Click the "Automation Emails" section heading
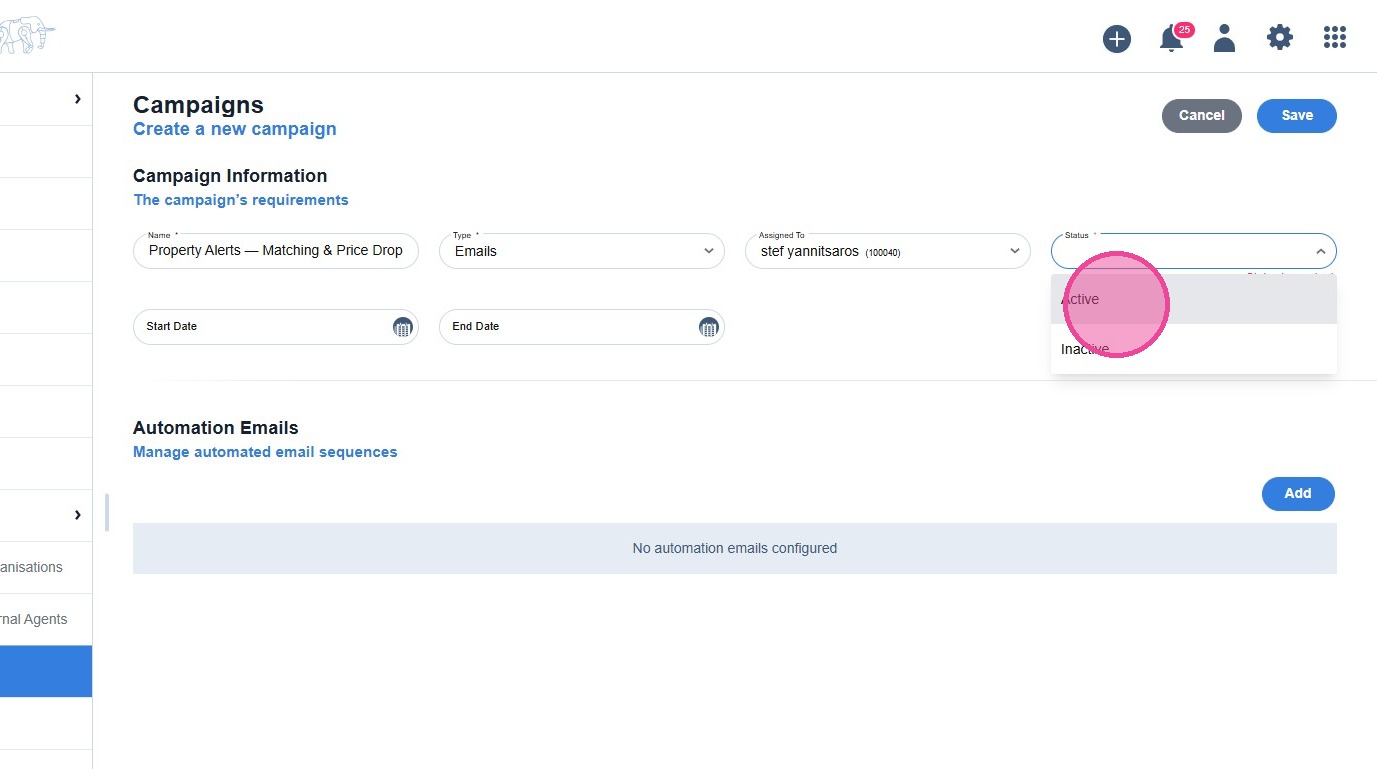Image resolution: width=1377 pixels, height=769 pixels. click(216, 428)
